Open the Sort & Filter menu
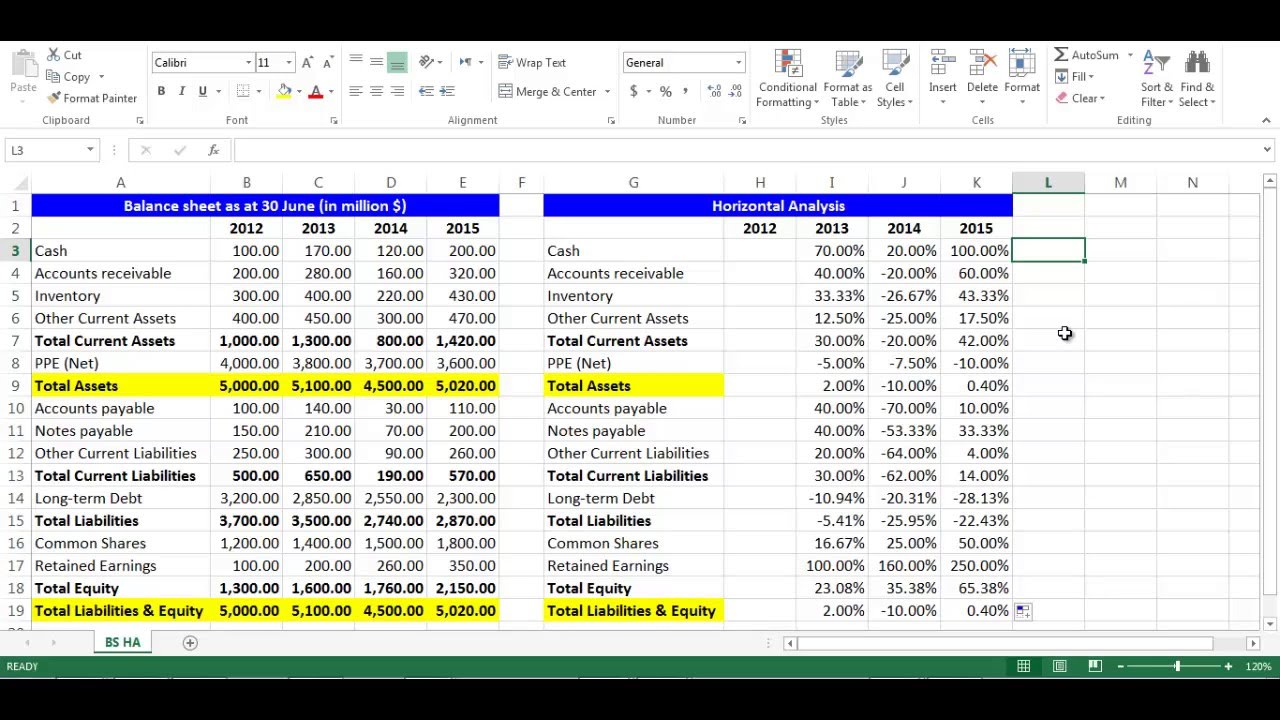 click(1157, 78)
